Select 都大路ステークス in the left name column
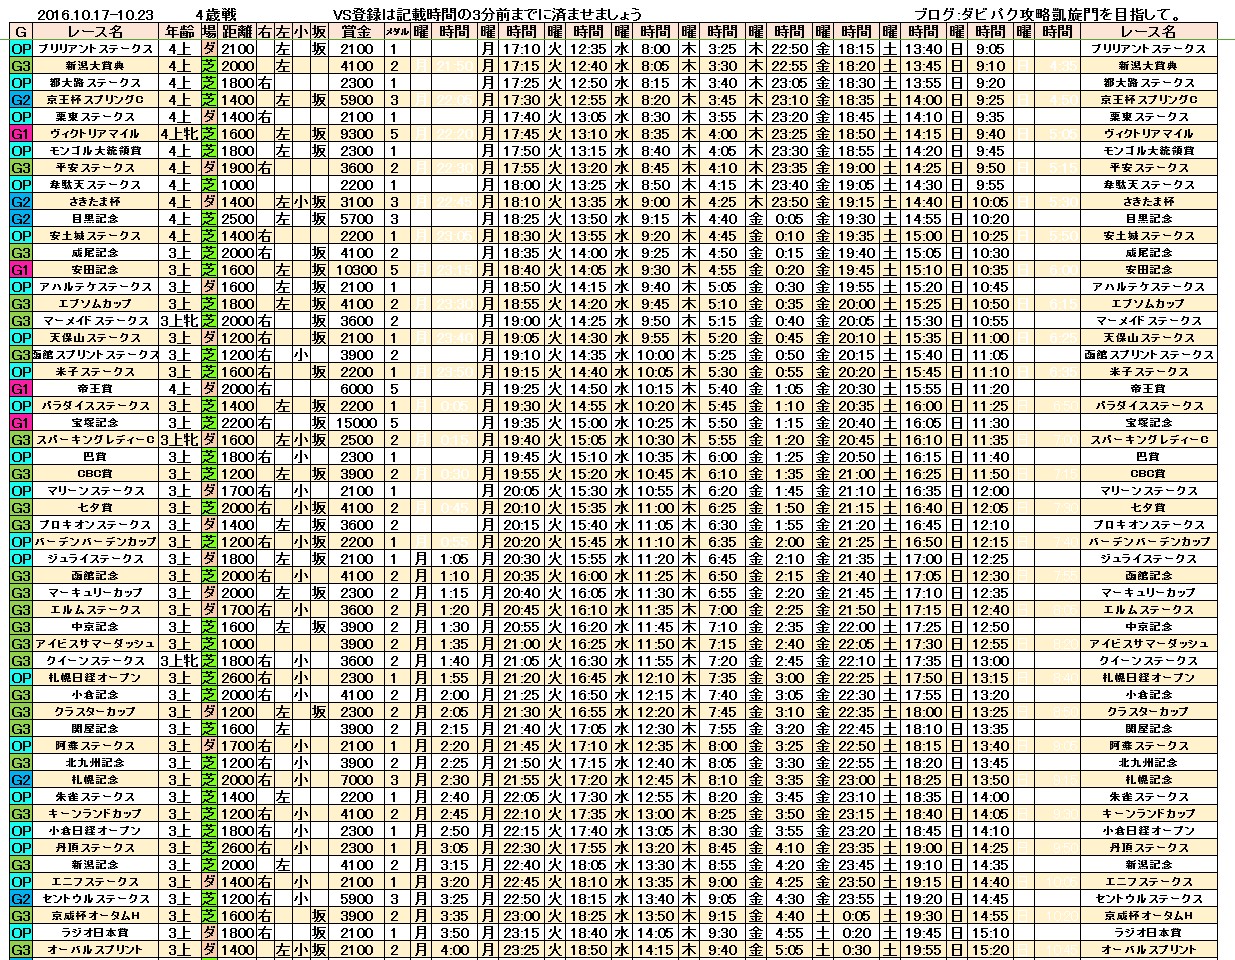The height and width of the screenshot is (960, 1235). (x=95, y=82)
